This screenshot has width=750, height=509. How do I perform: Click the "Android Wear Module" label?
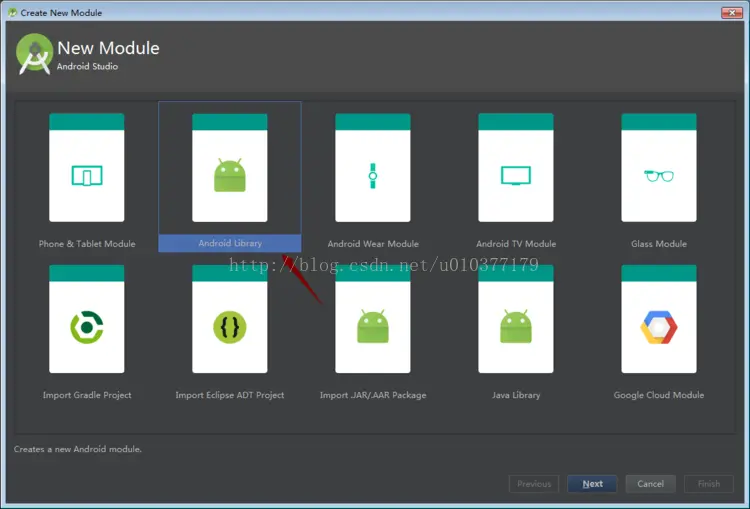tap(373, 244)
